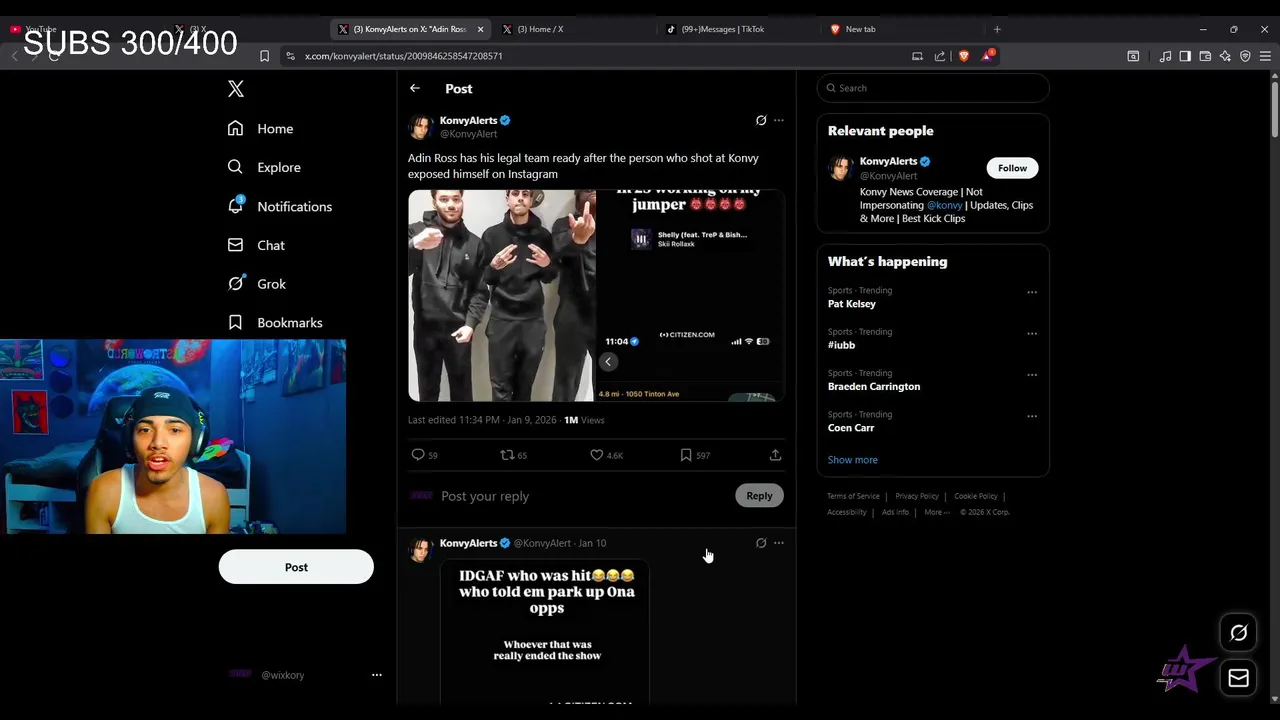This screenshot has height=720, width=1280.
Task: Open more options for Braeden Carrington trend
Action: pos(1032,375)
